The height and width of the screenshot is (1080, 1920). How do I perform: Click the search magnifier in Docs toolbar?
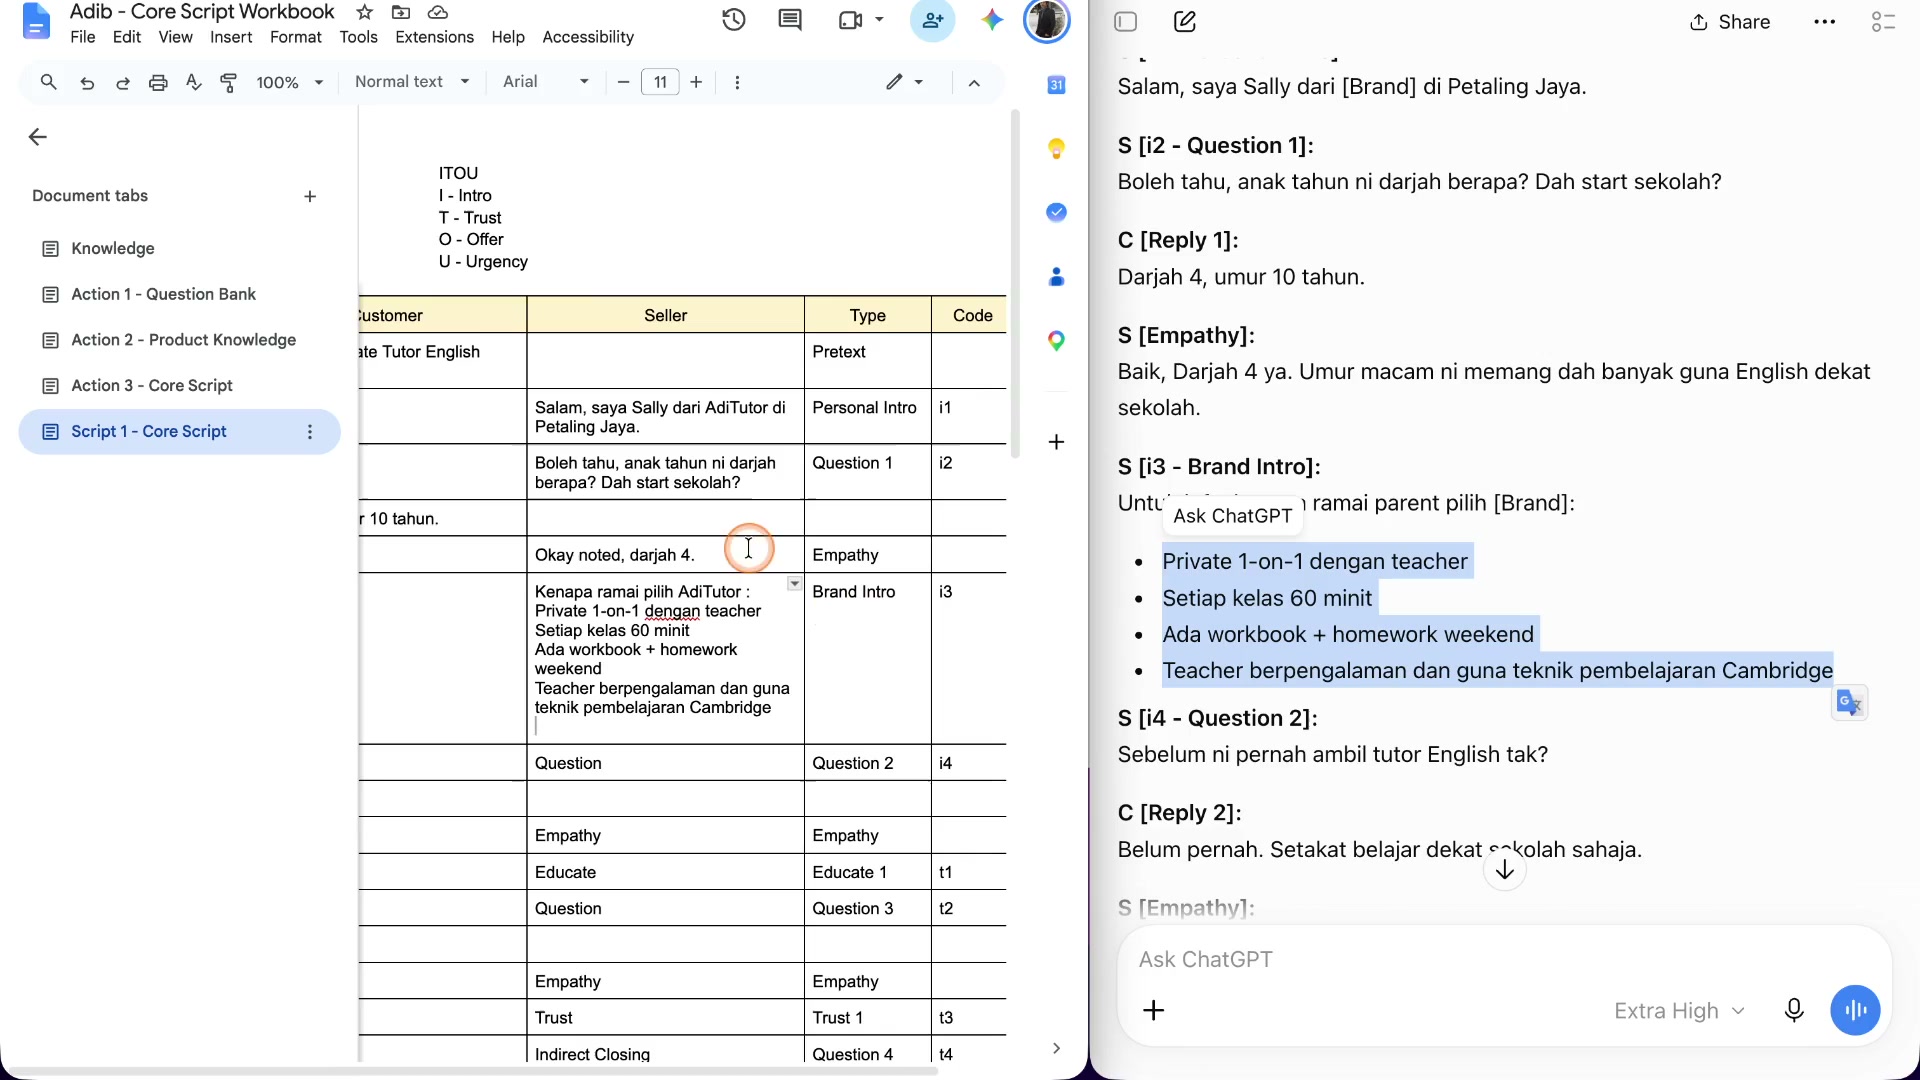coord(48,82)
